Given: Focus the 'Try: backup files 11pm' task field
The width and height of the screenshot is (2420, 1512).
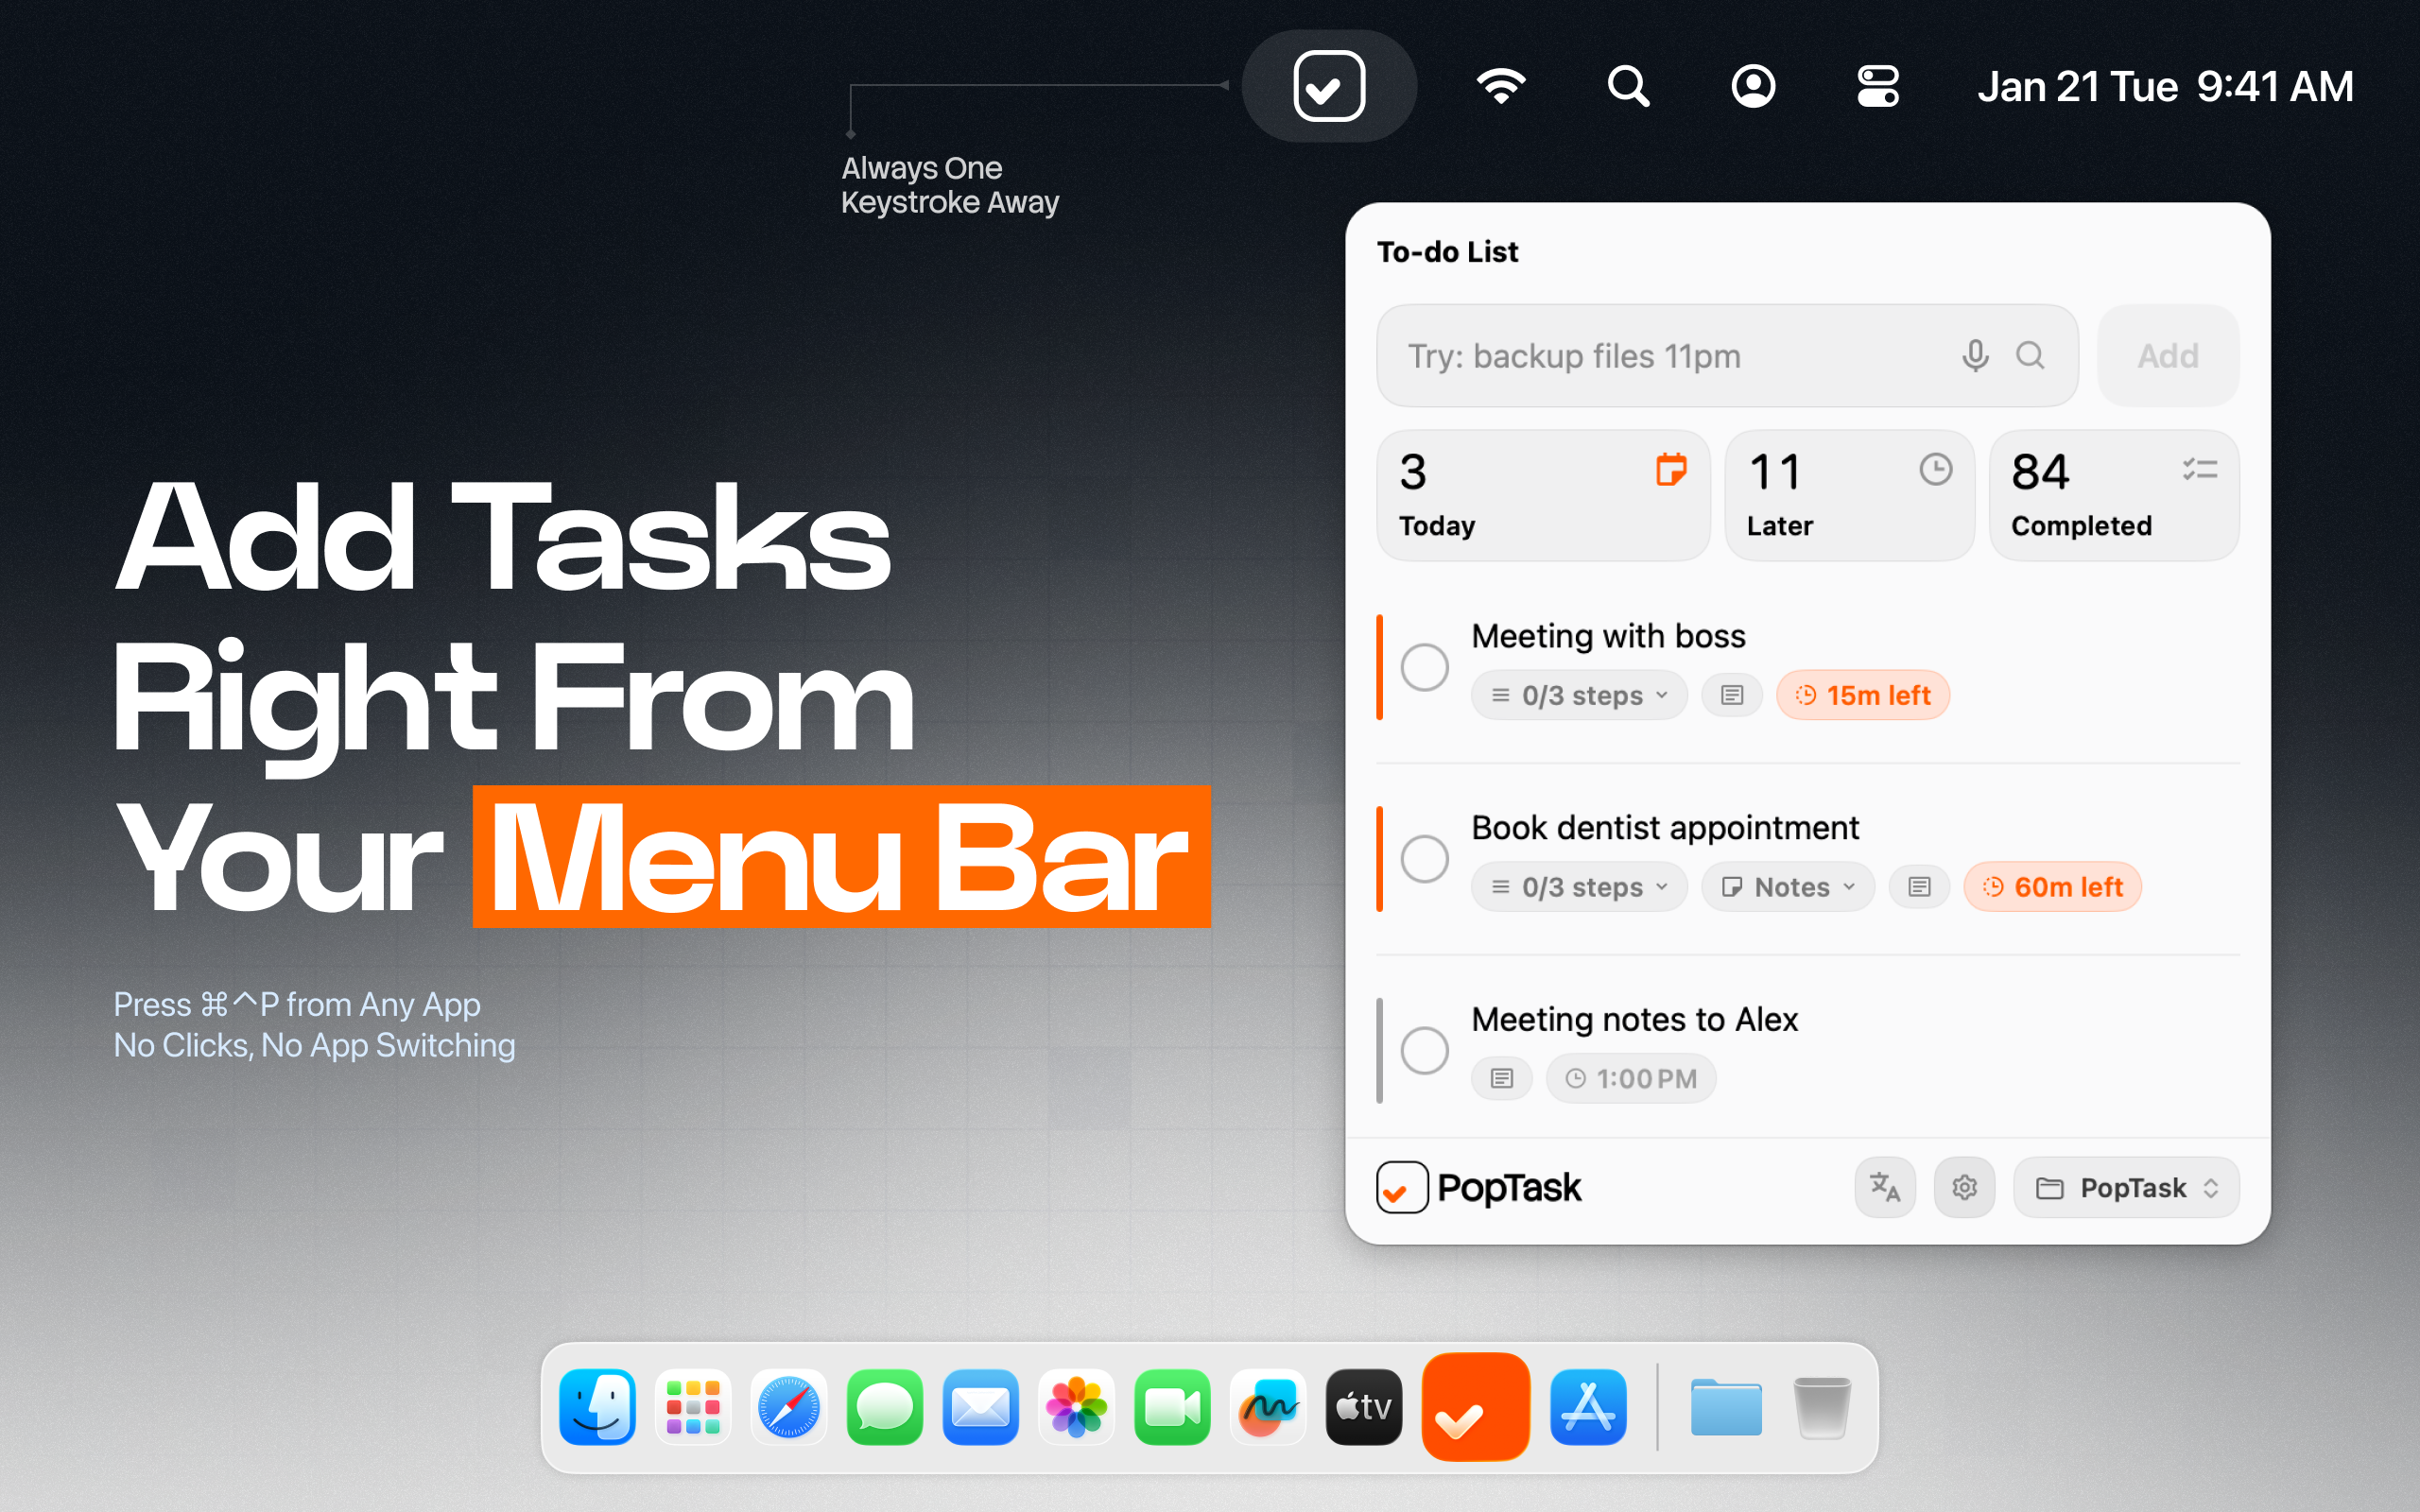Looking at the screenshot, I should click(1727, 356).
